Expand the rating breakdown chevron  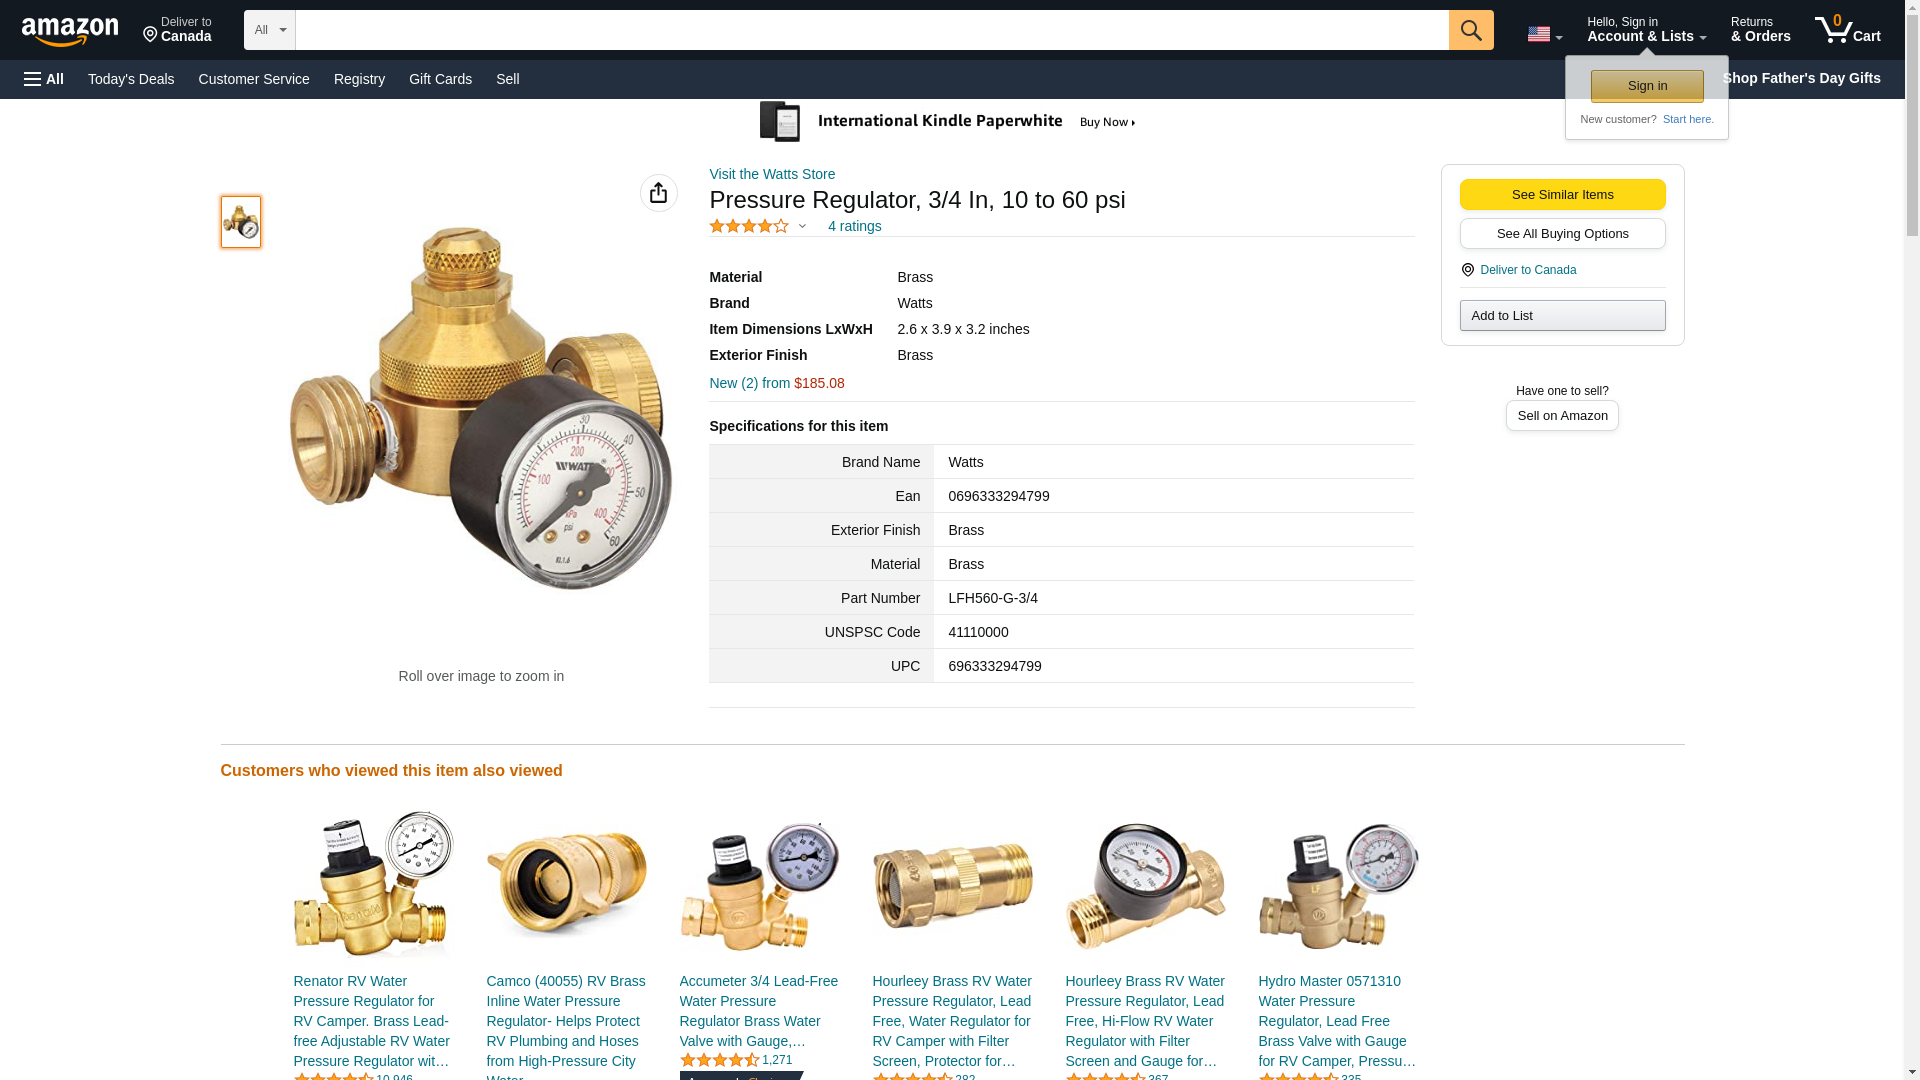[802, 226]
